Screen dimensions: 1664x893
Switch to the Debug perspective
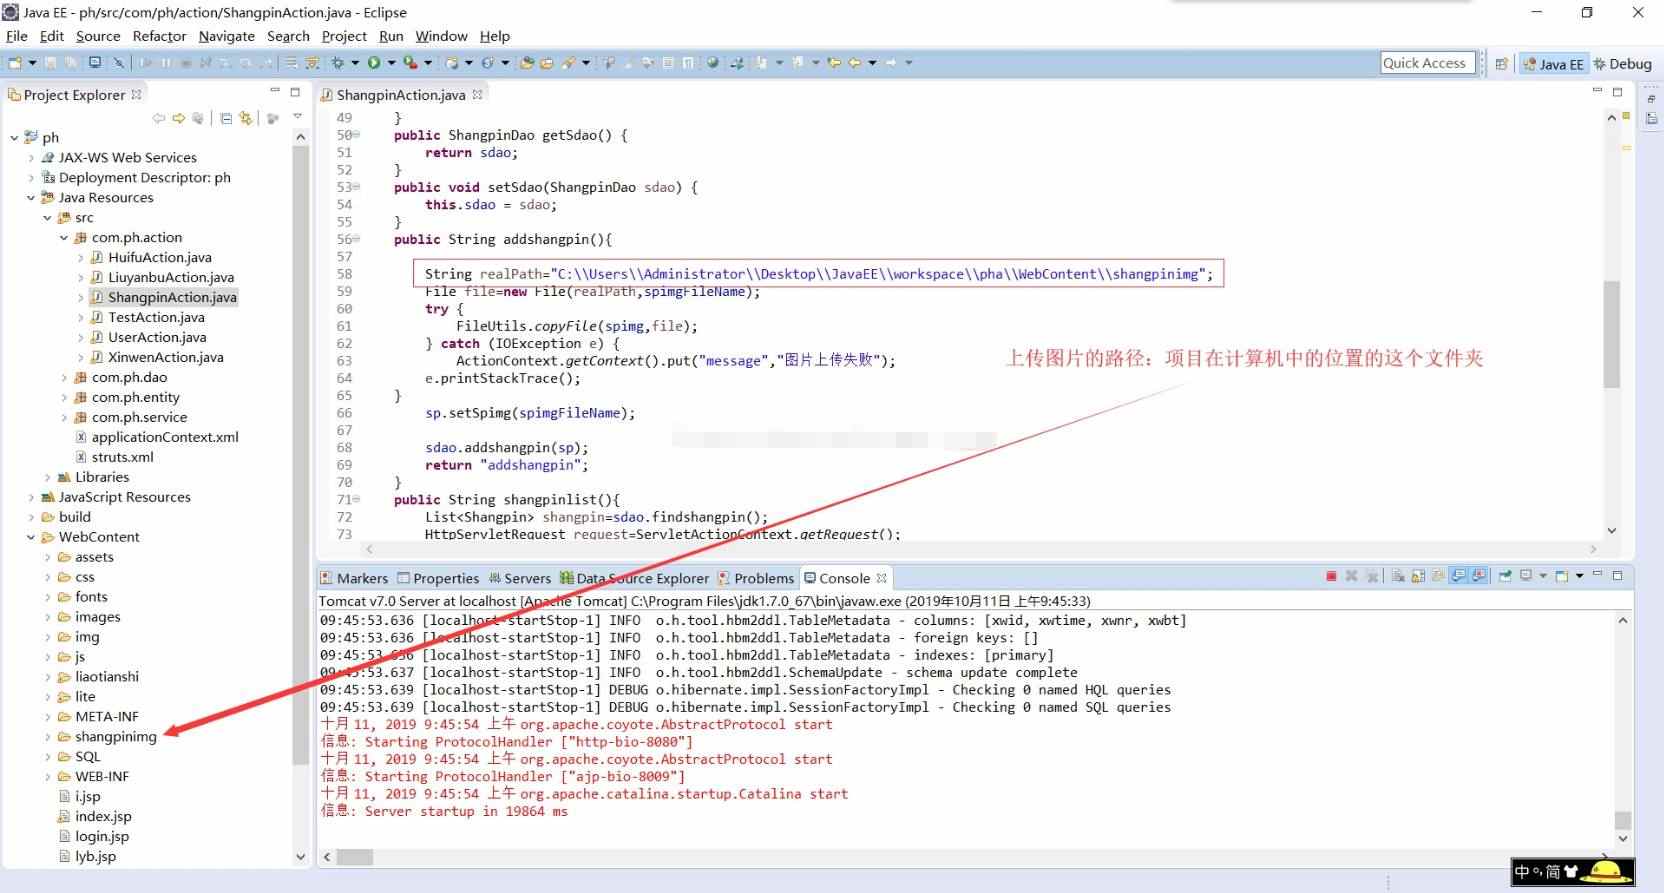pos(1623,63)
